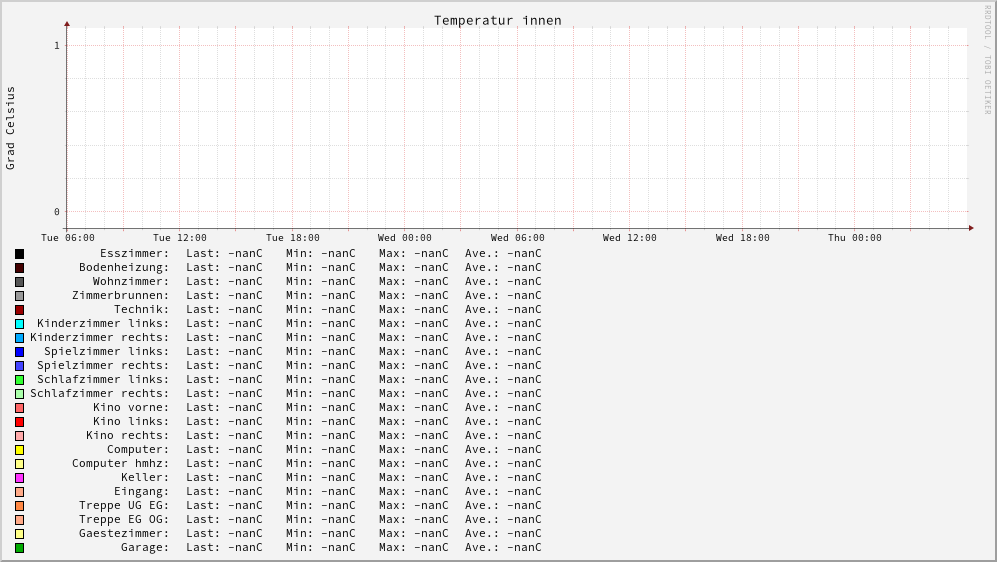
Task: Click the Temperatur innen chart title
Action: click(x=497, y=21)
